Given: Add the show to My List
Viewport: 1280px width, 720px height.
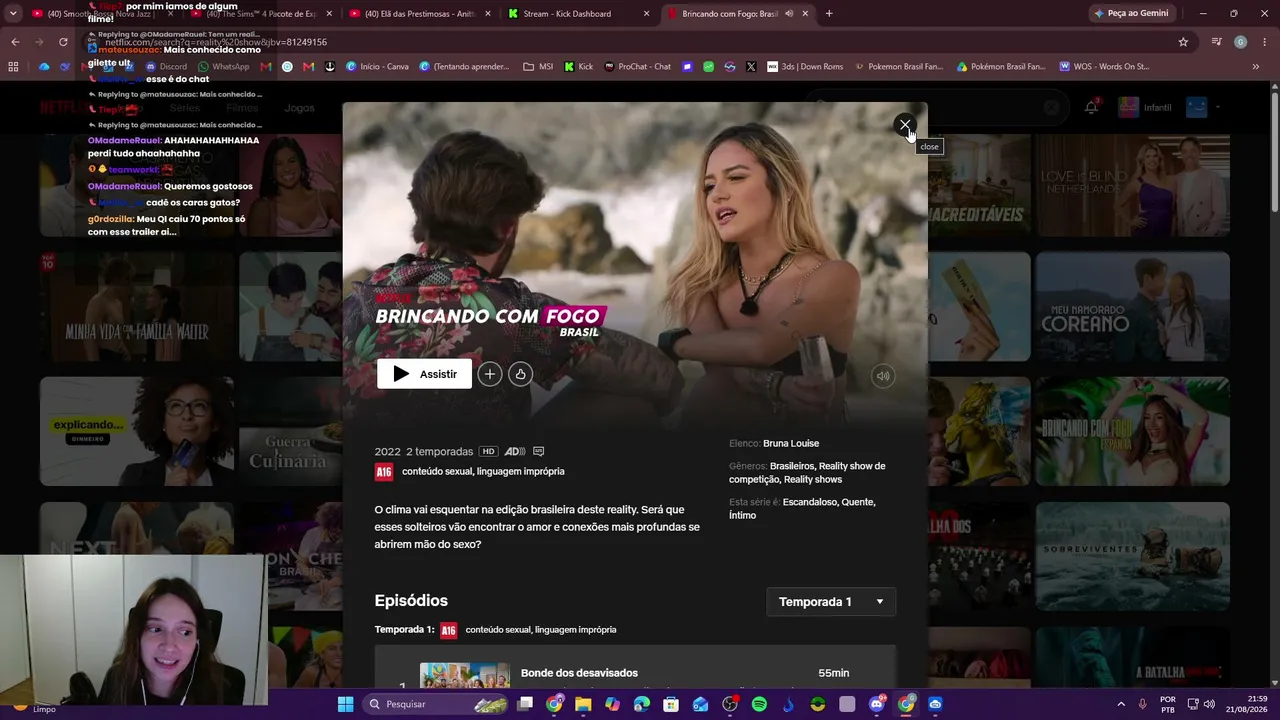Looking at the screenshot, I should click(x=489, y=374).
